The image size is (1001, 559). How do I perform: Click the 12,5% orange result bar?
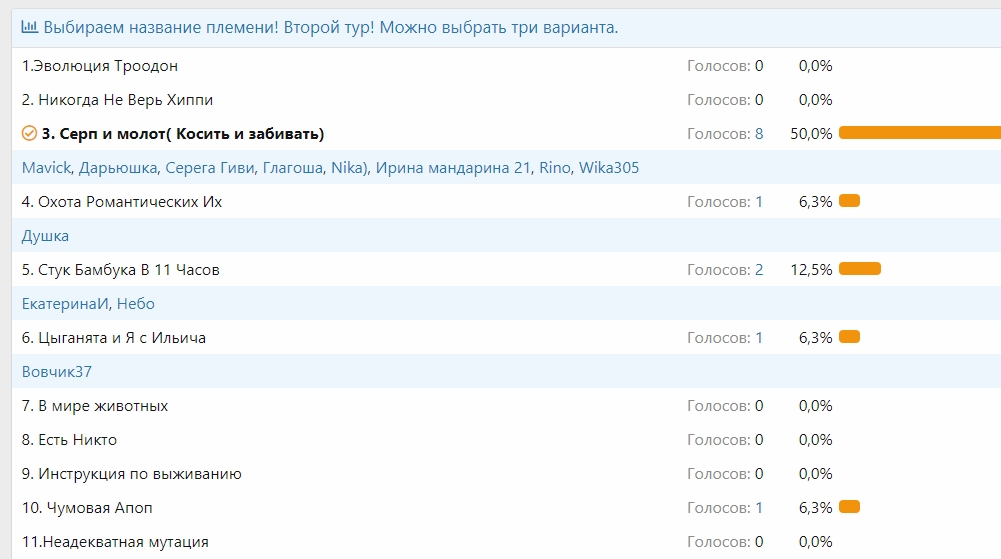point(859,269)
